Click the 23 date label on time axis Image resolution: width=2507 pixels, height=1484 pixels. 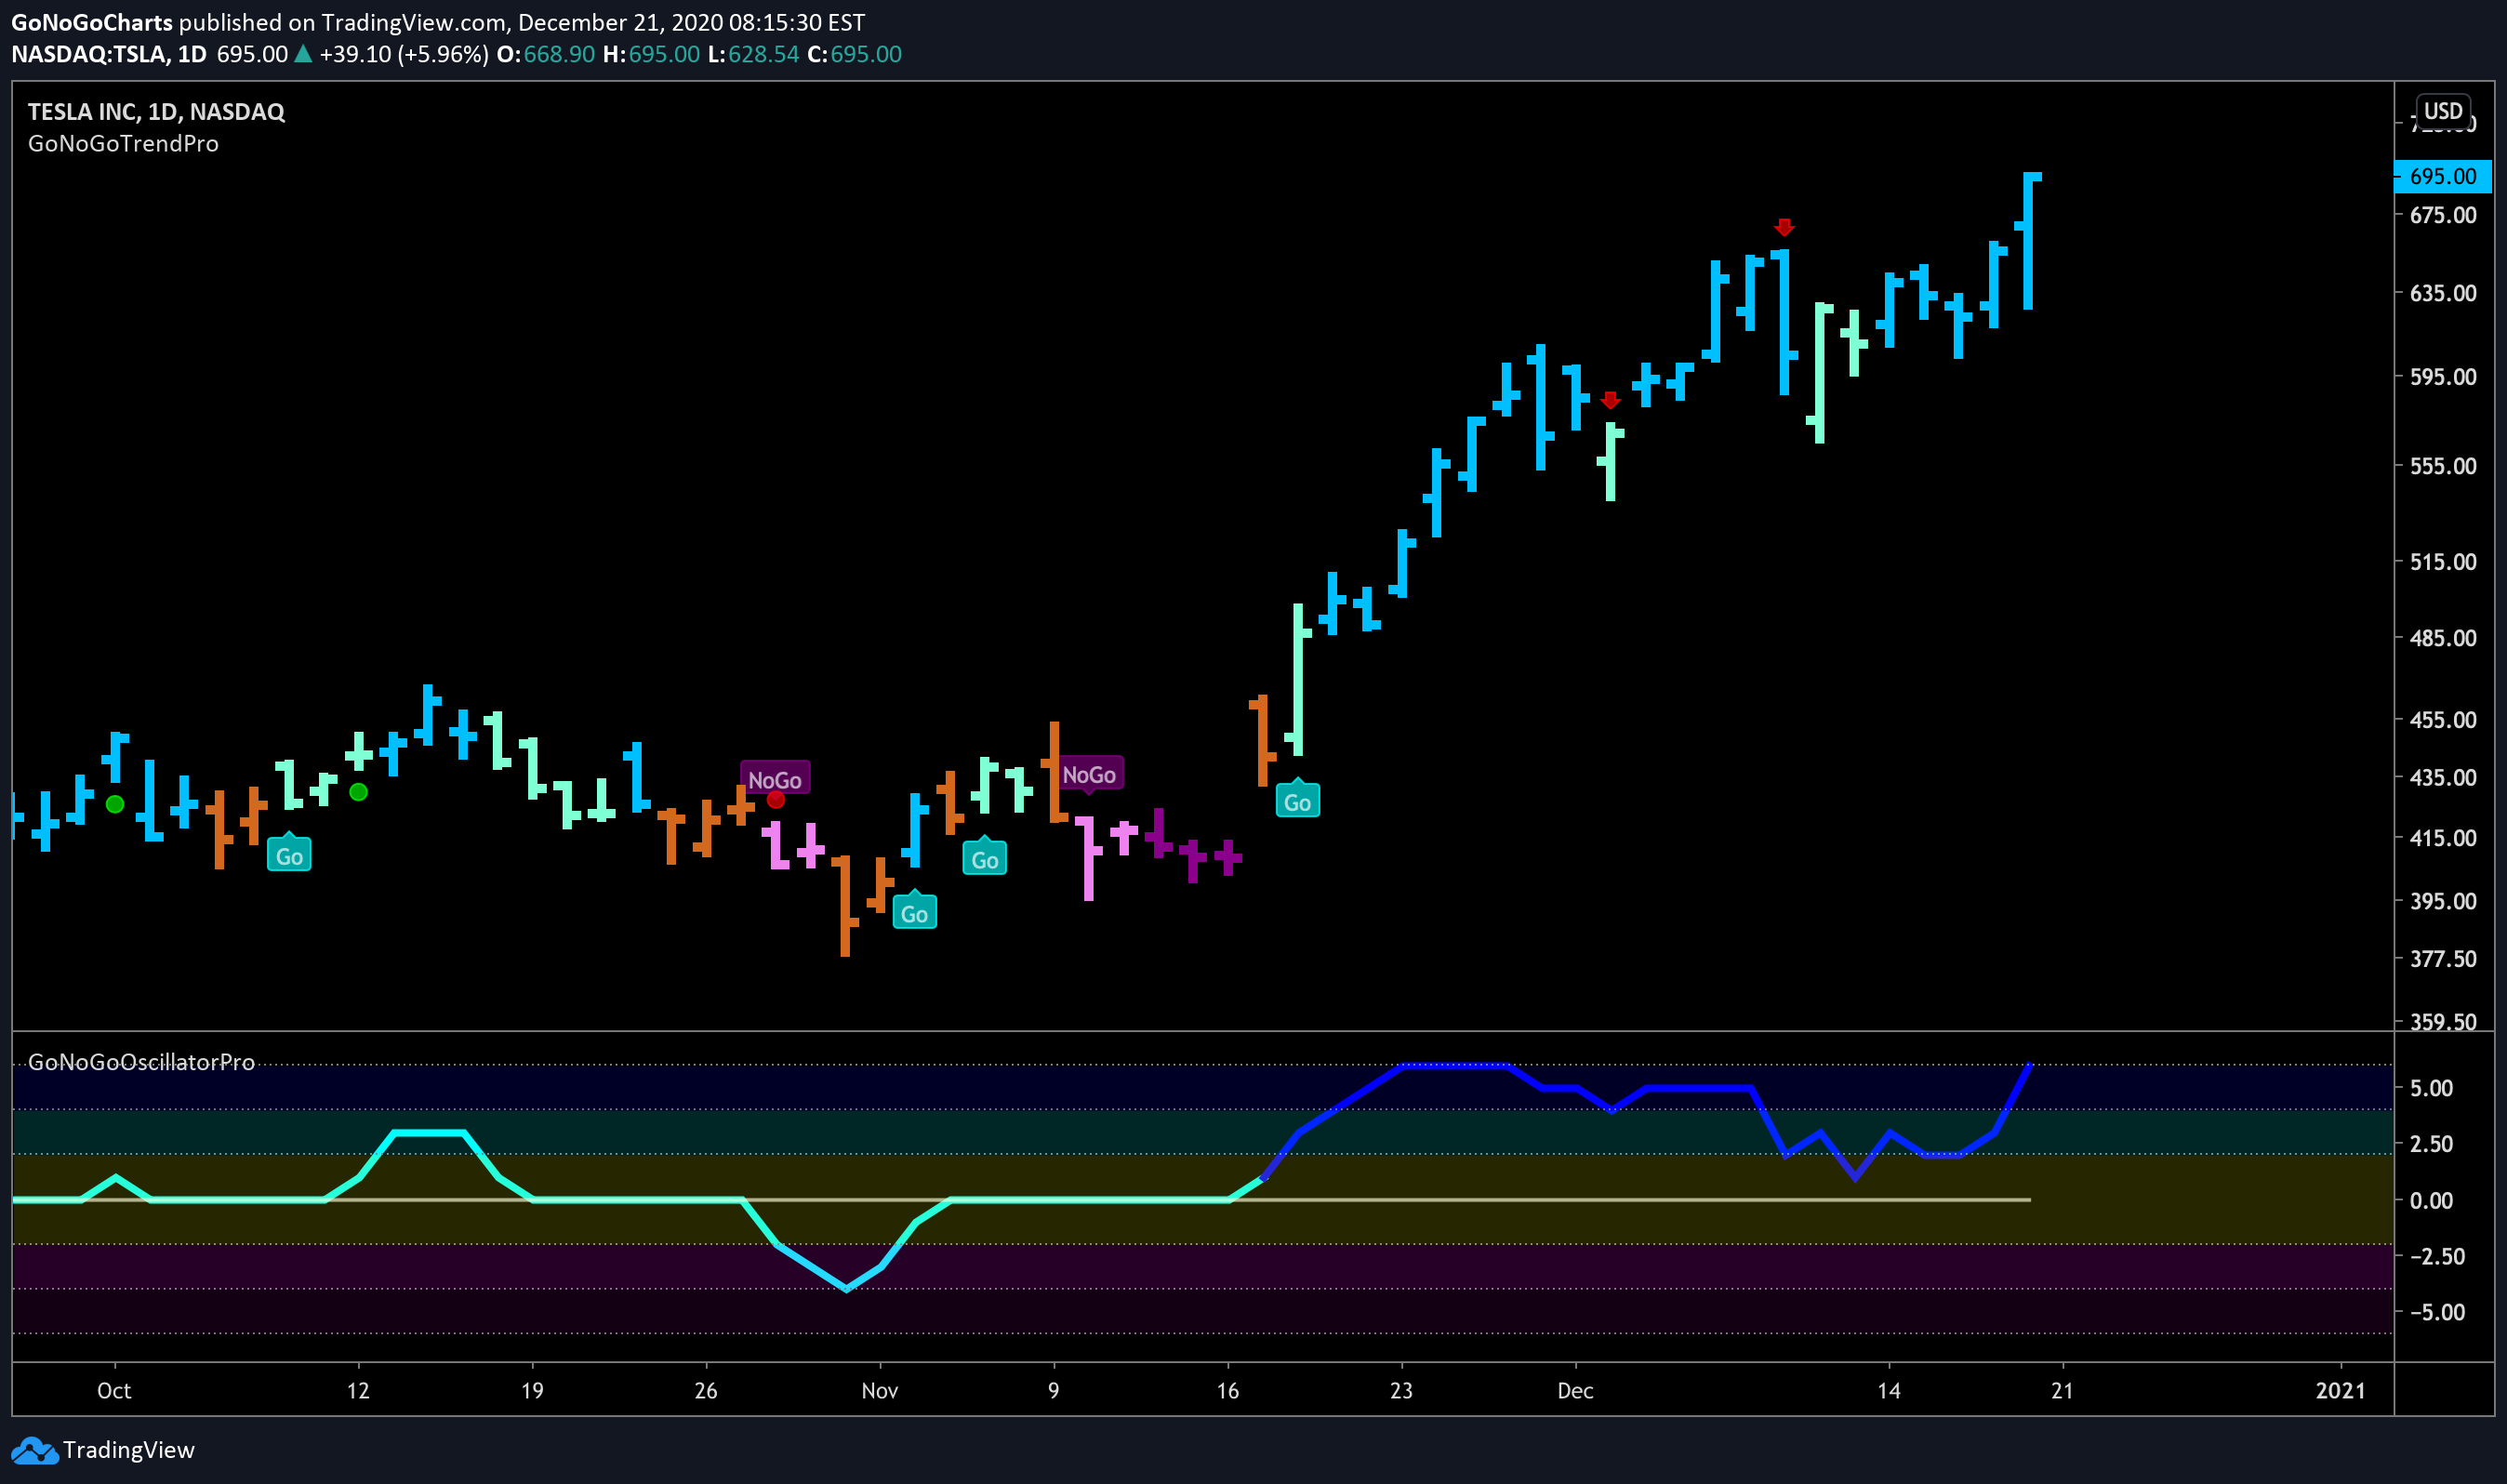(1401, 1391)
